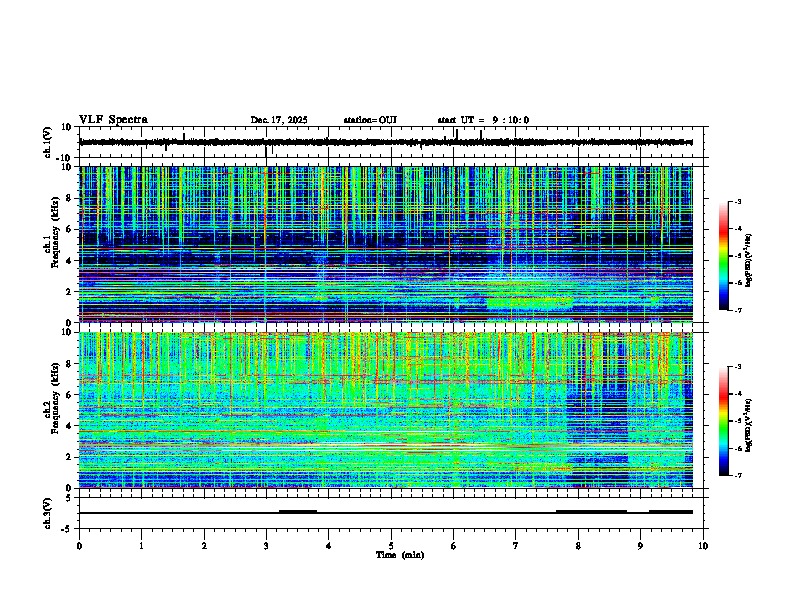Click the "ch.1(V)" waveform axis label
792x612 pixels.
pos(48,142)
